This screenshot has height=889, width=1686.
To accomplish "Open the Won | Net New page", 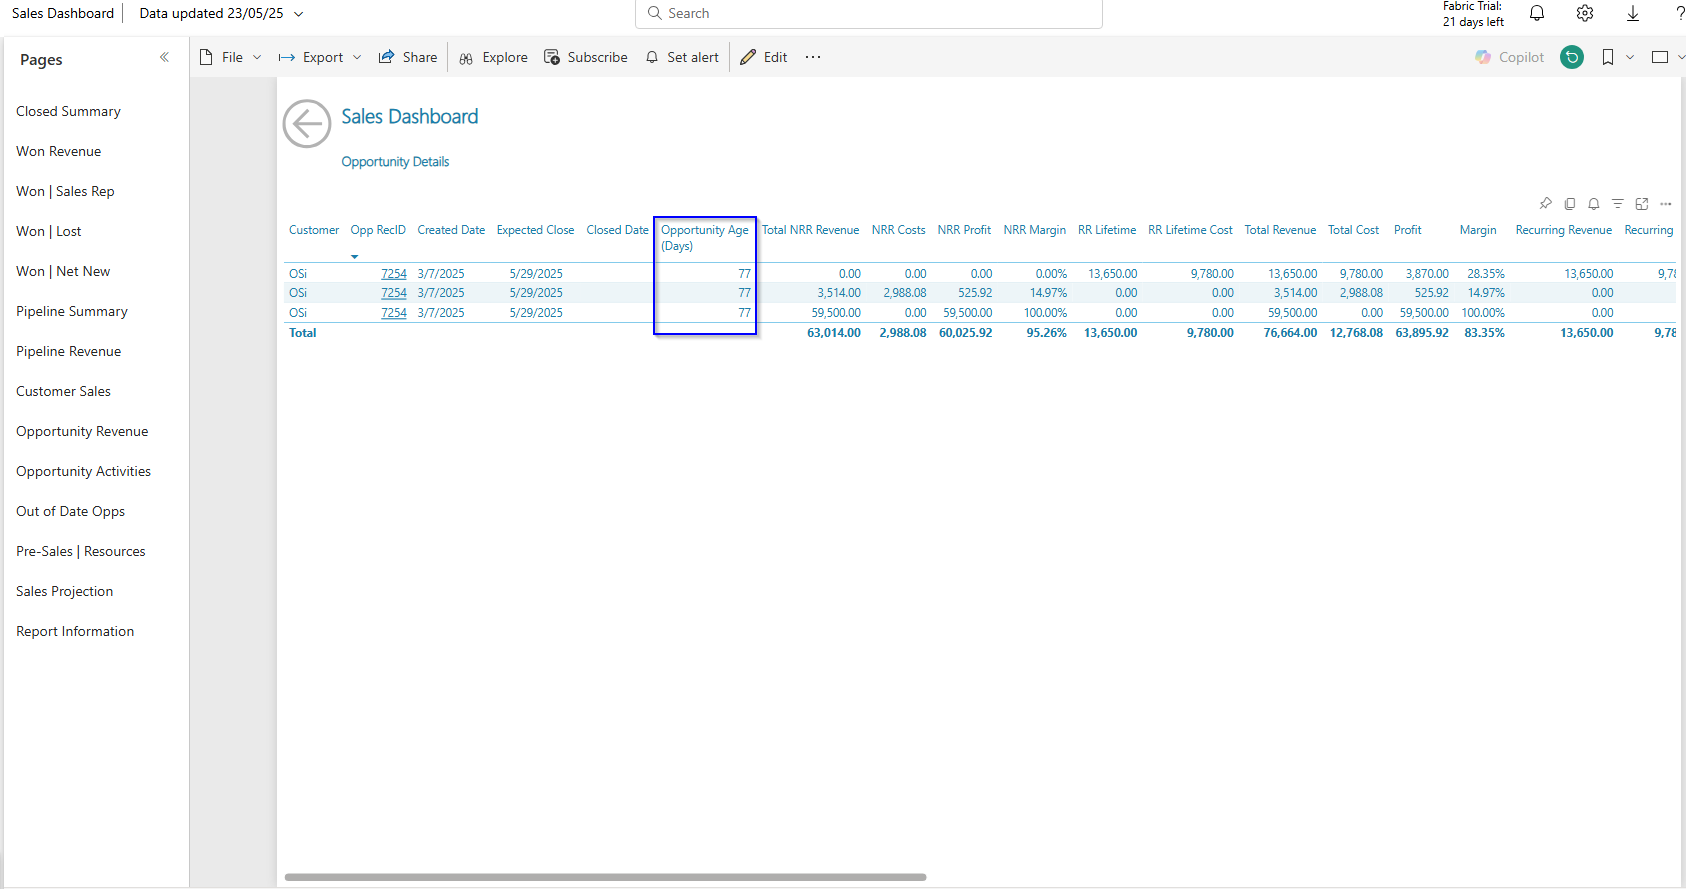I will point(63,271).
